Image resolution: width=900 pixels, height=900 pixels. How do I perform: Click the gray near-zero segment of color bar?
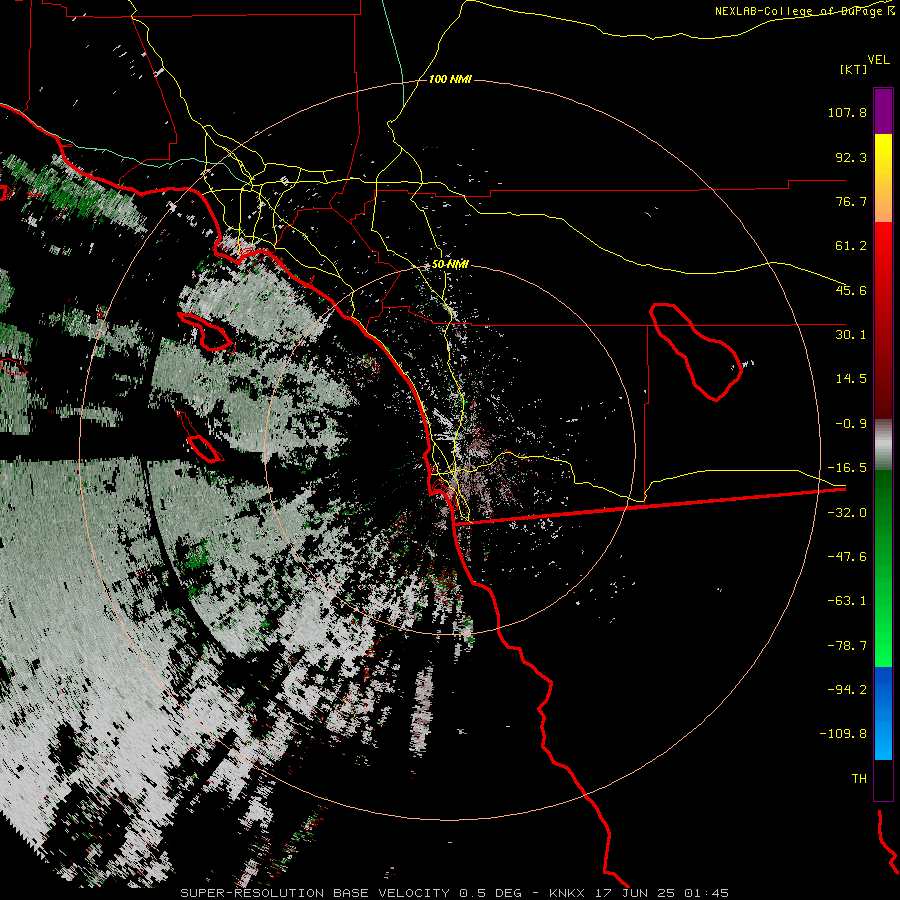883,445
